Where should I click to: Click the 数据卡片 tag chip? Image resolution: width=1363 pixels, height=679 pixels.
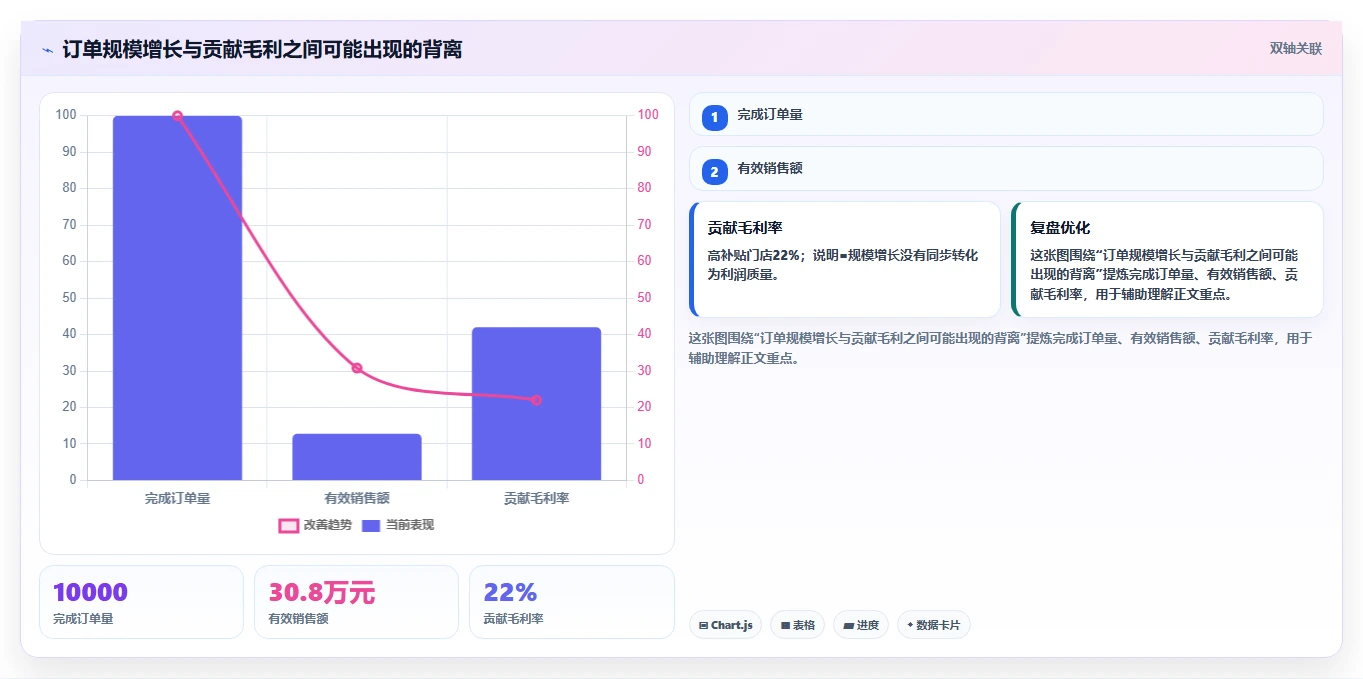pos(933,625)
